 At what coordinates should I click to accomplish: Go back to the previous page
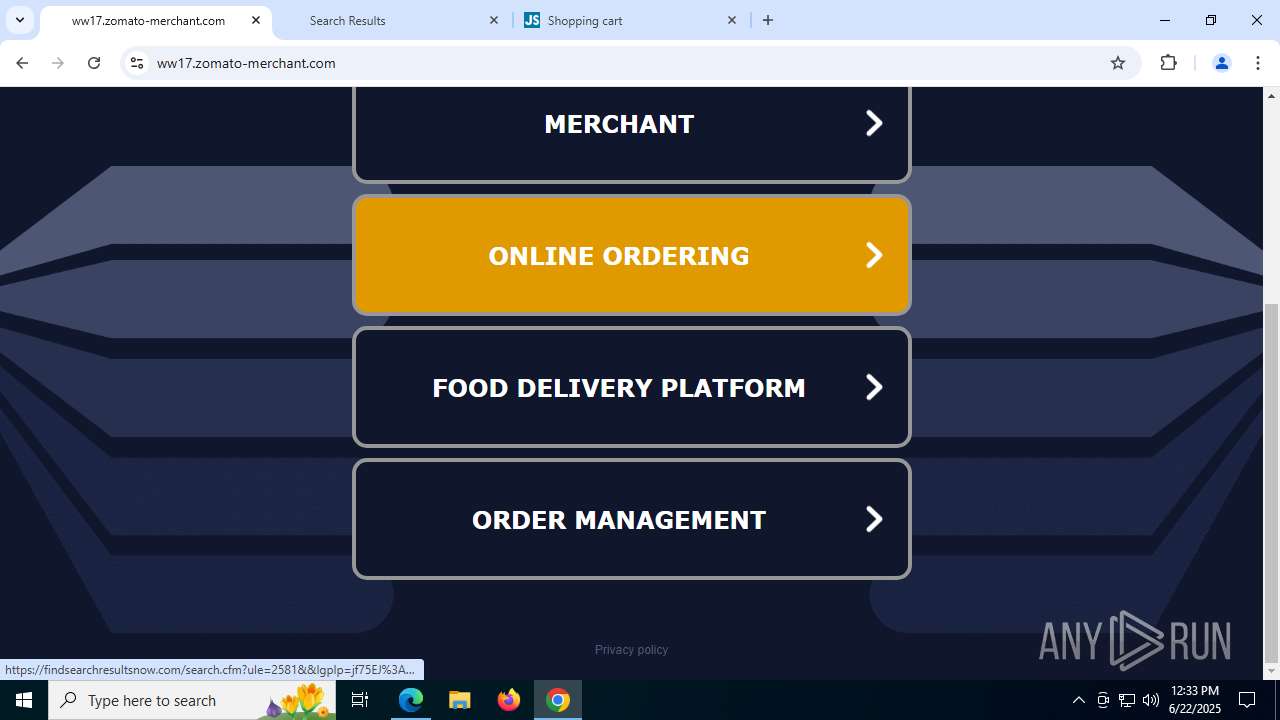pos(22,63)
